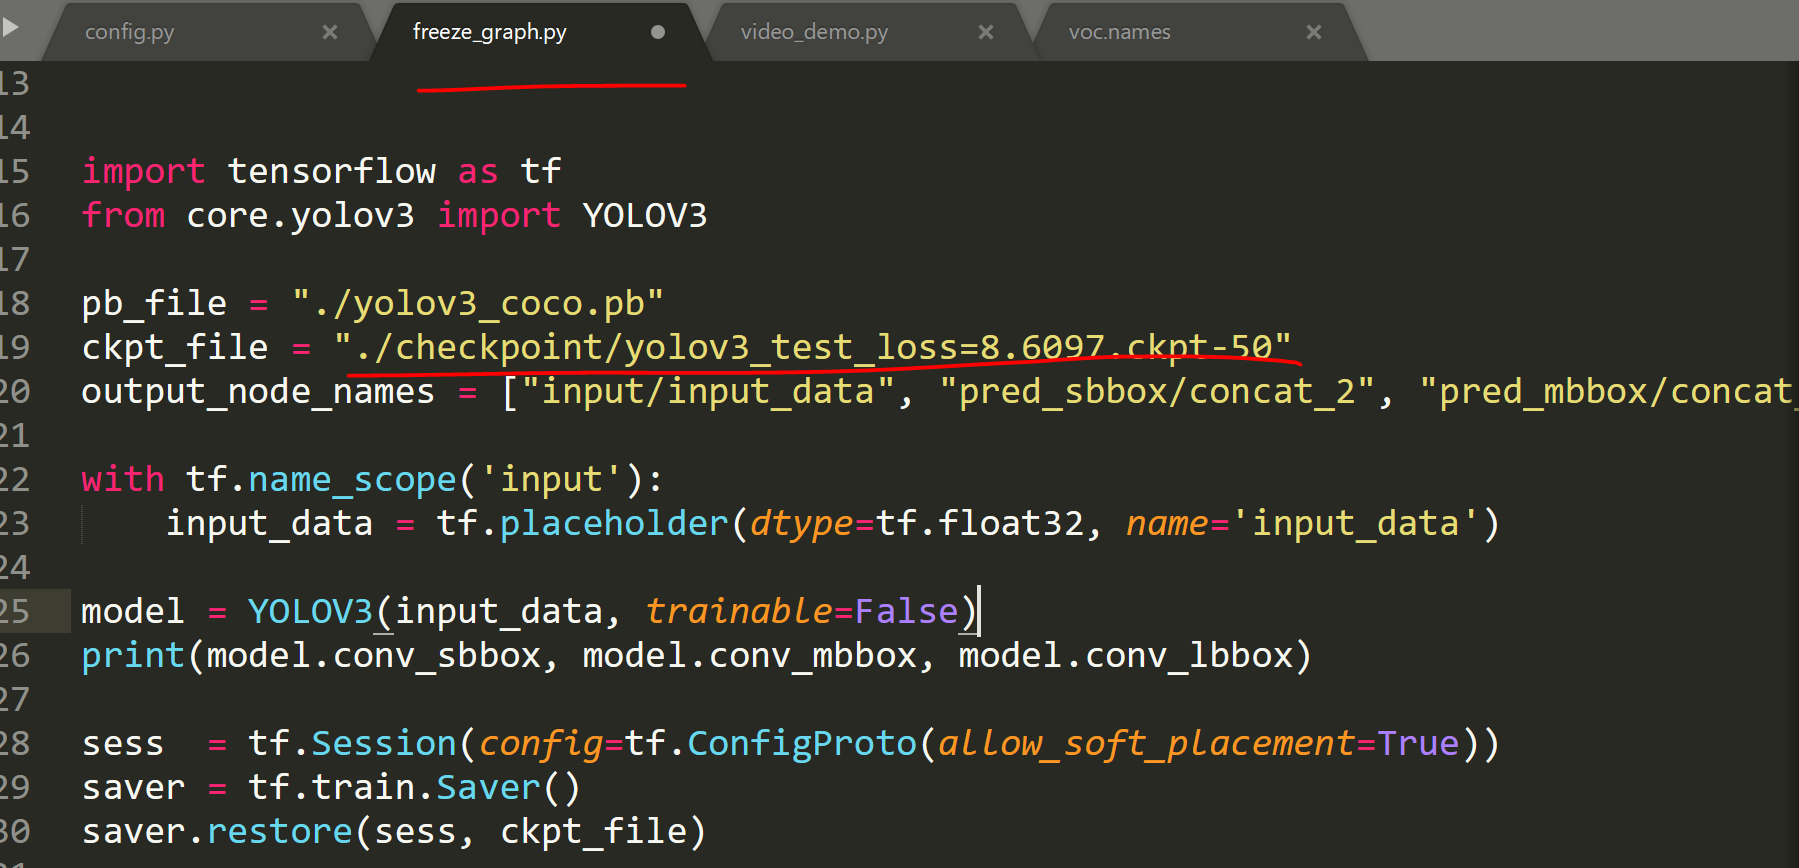This screenshot has width=1799, height=868.
Task: Click the tab scroll arrow left of config.py
Action: point(11,27)
